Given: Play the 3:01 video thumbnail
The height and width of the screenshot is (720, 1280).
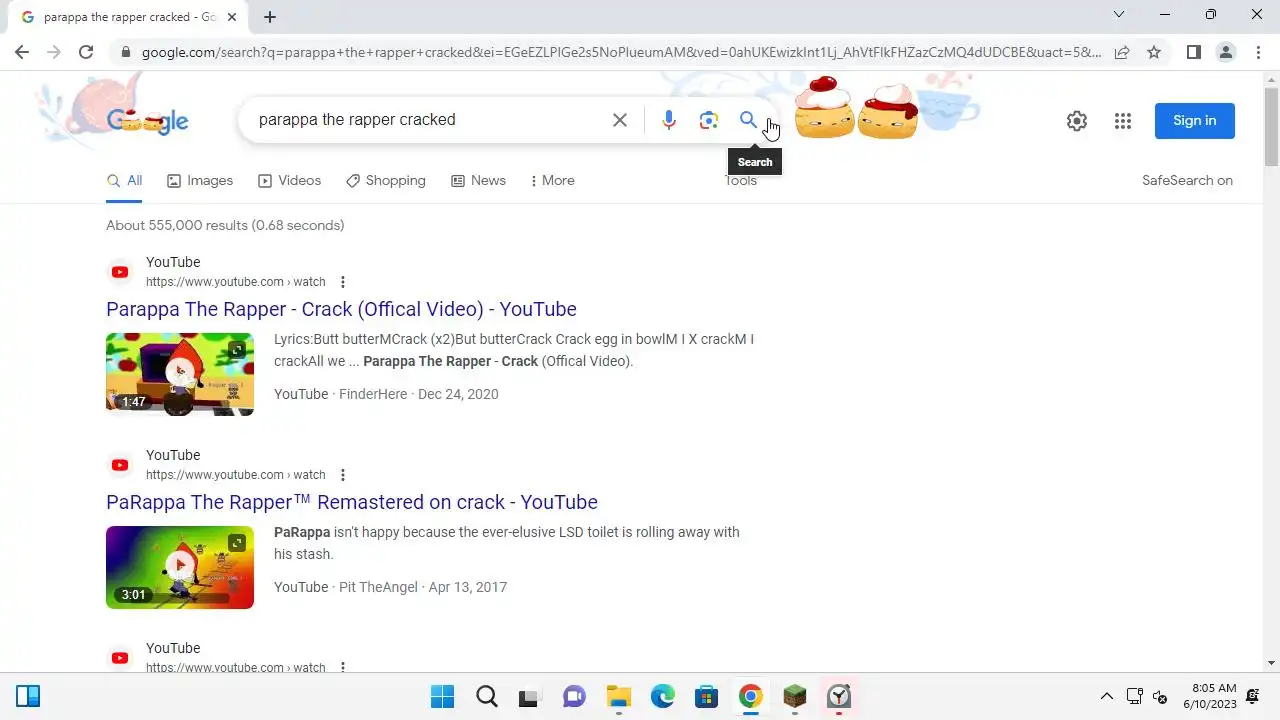Looking at the screenshot, I should click(180, 567).
